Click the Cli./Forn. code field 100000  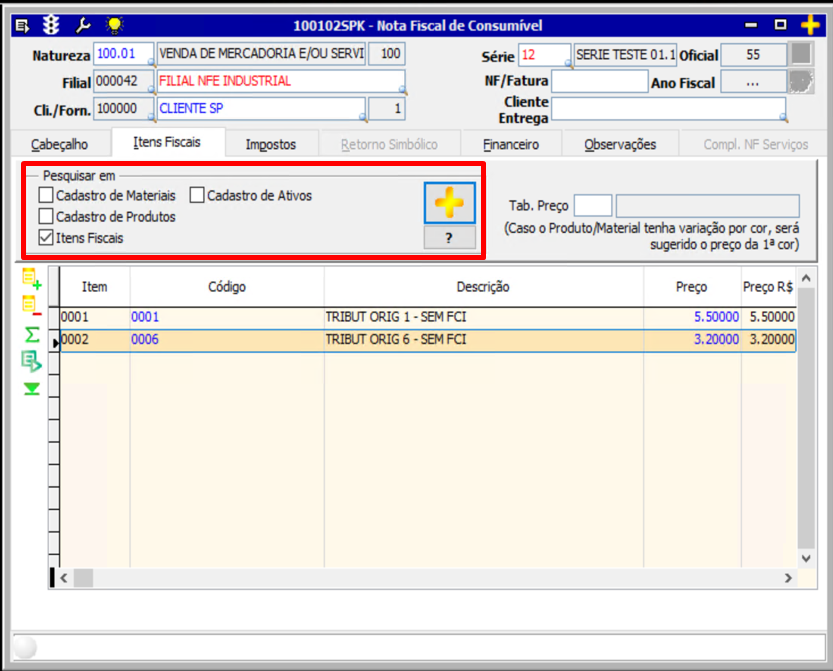[123, 108]
